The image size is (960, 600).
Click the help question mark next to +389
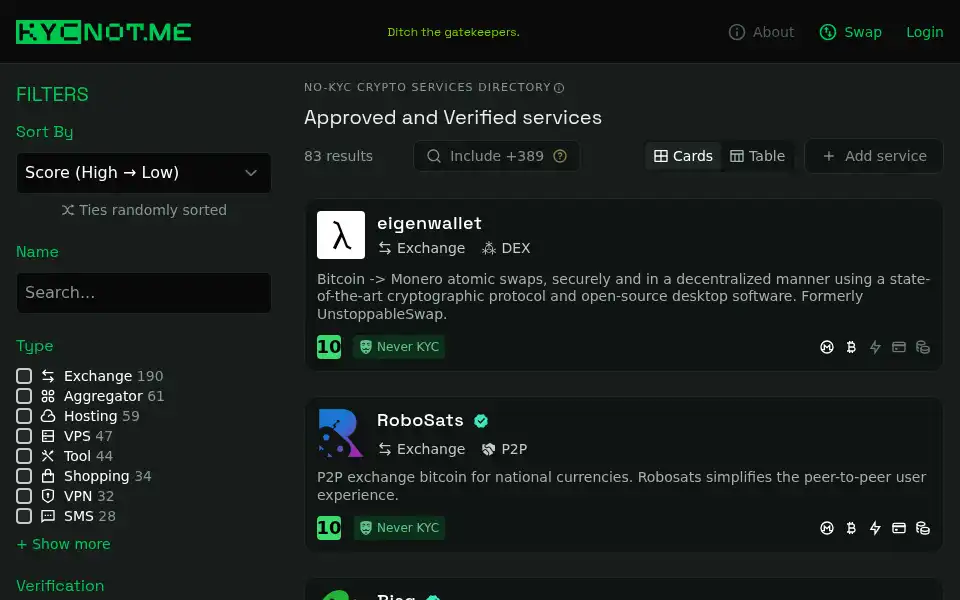point(560,156)
